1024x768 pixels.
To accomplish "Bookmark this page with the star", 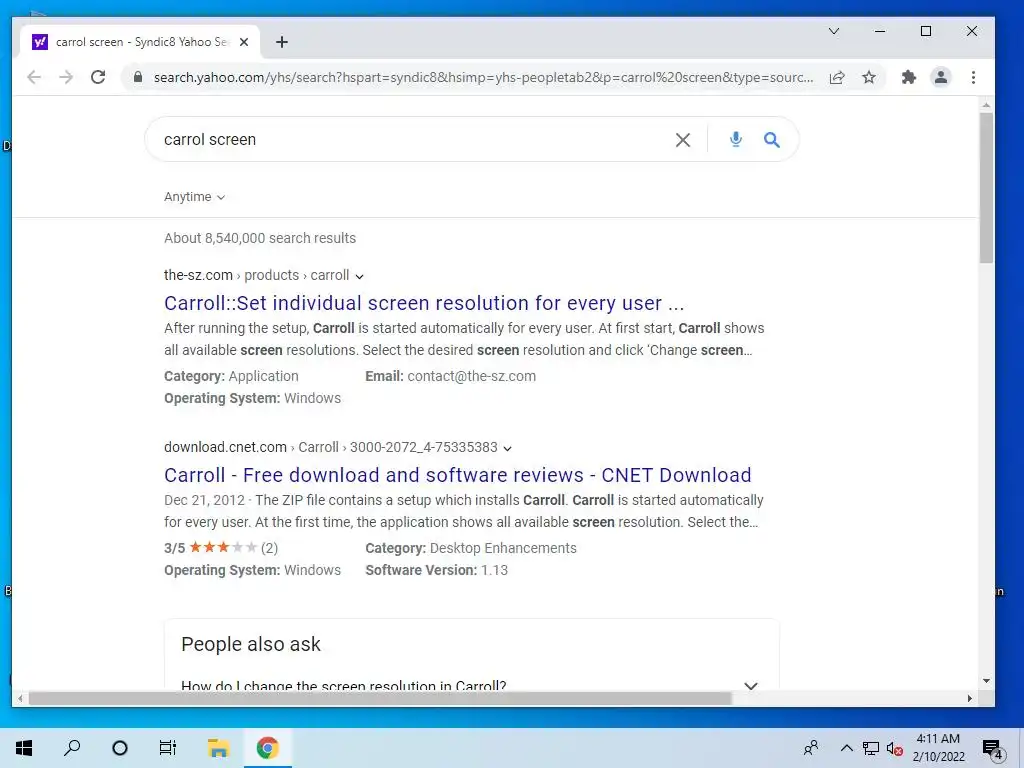I will [x=869, y=77].
